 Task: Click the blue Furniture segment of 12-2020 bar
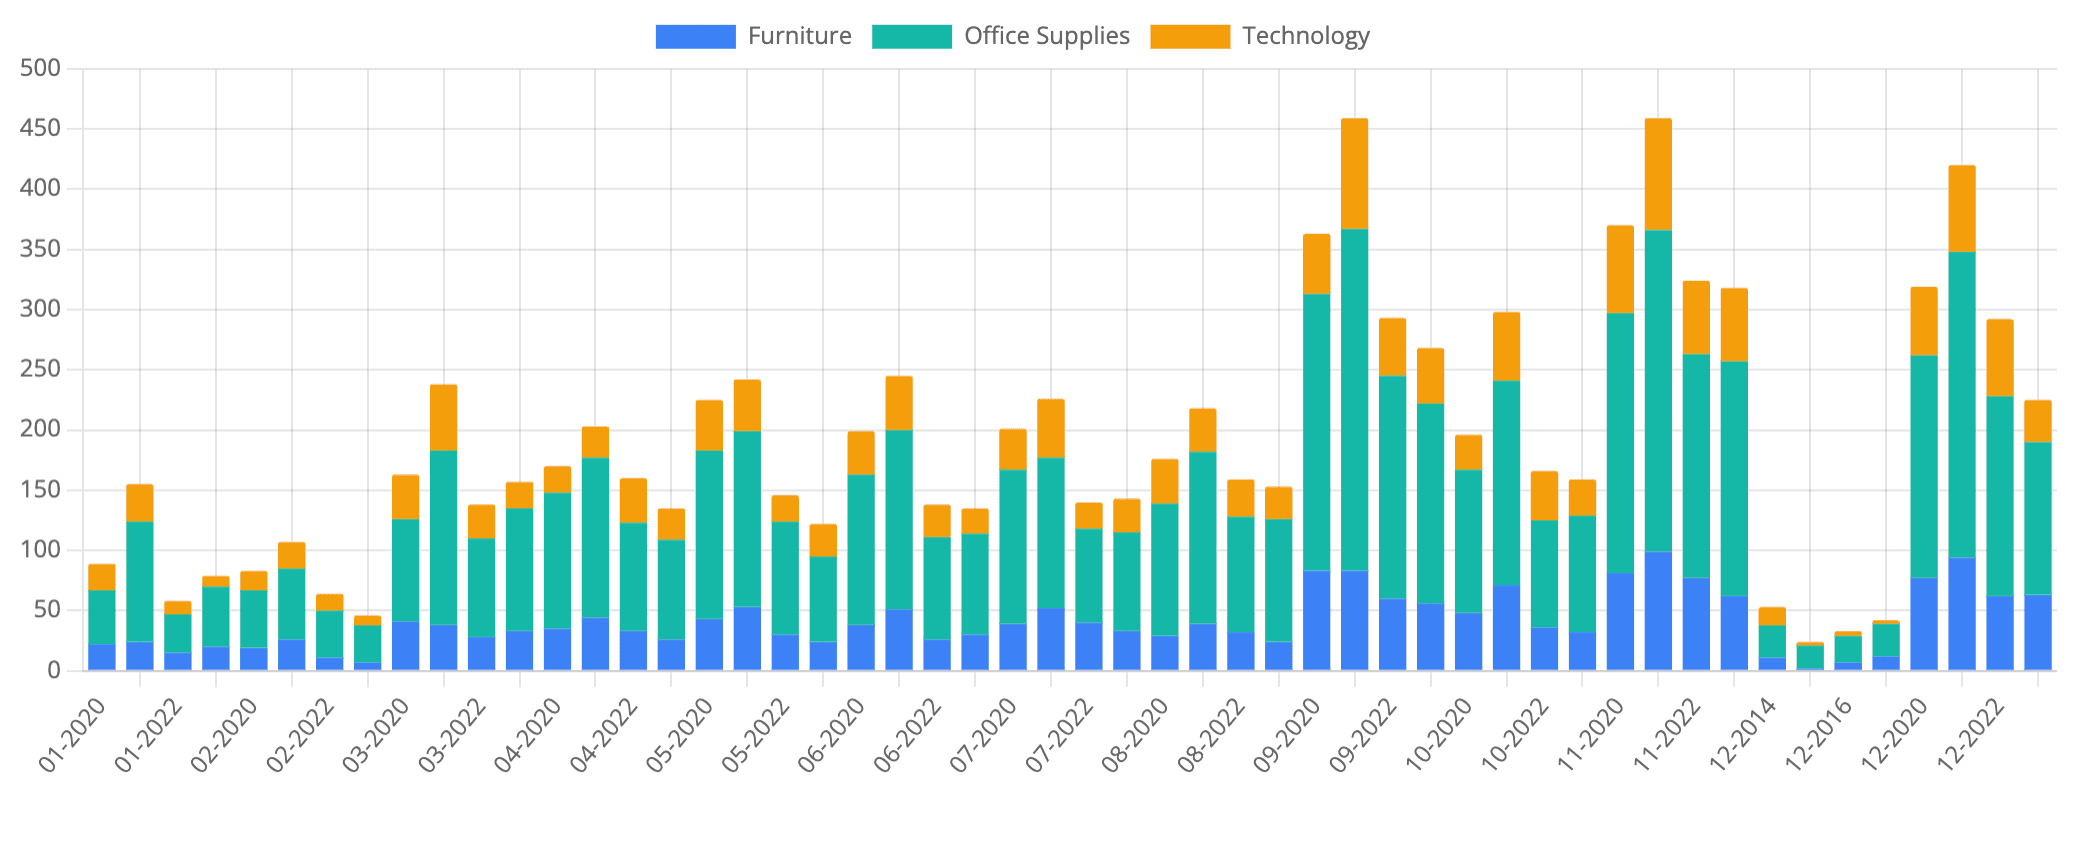[1924, 623]
